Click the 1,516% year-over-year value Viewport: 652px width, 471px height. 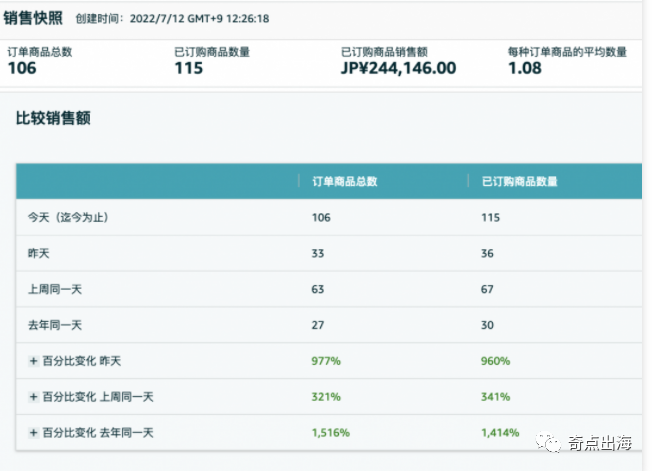pyautogui.click(x=332, y=433)
